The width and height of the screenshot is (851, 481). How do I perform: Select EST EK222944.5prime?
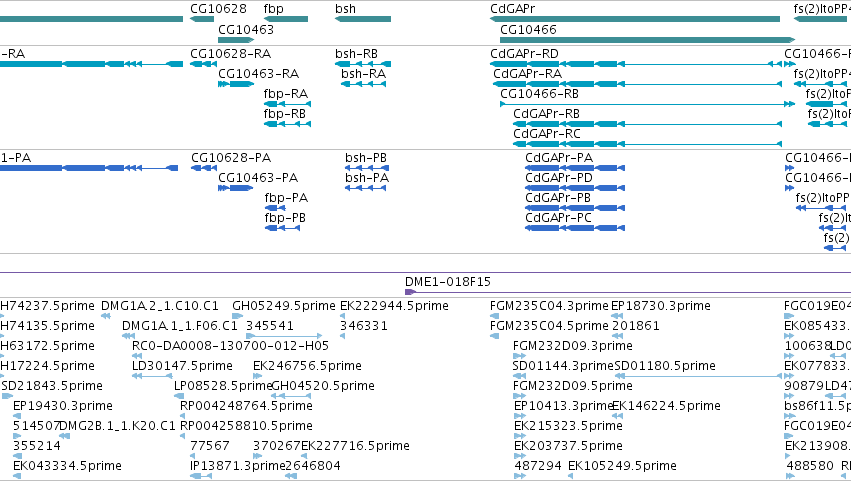pos(395,306)
